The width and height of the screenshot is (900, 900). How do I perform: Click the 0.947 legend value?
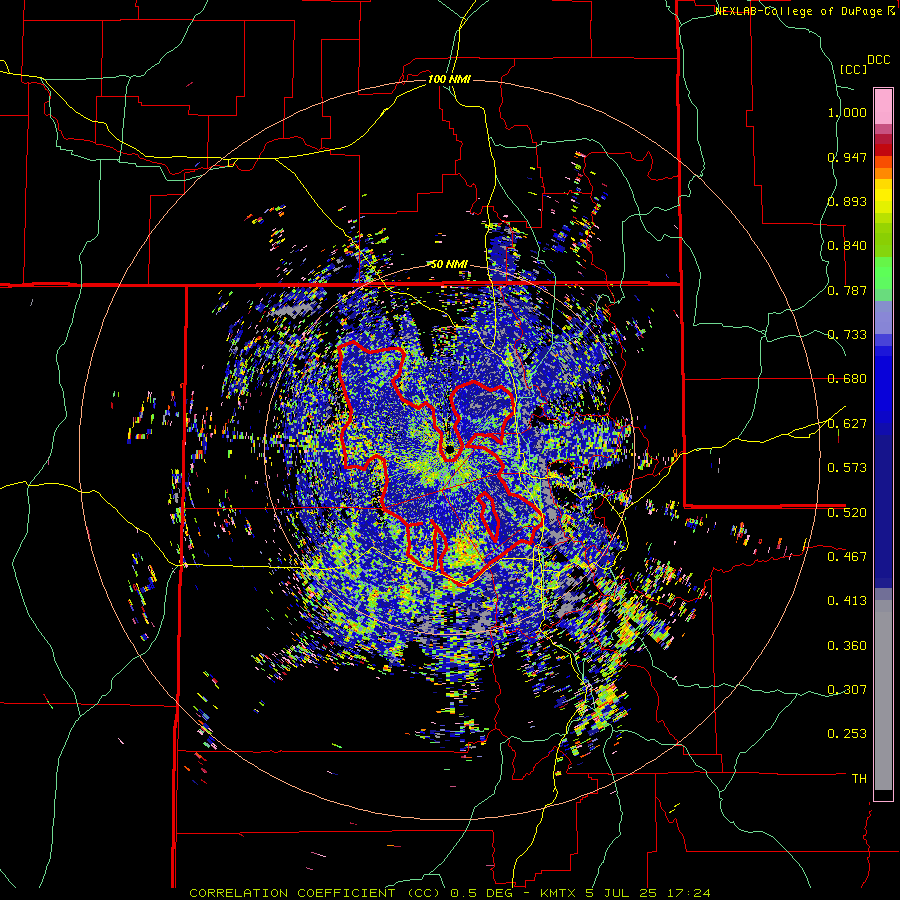coord(847,157)
